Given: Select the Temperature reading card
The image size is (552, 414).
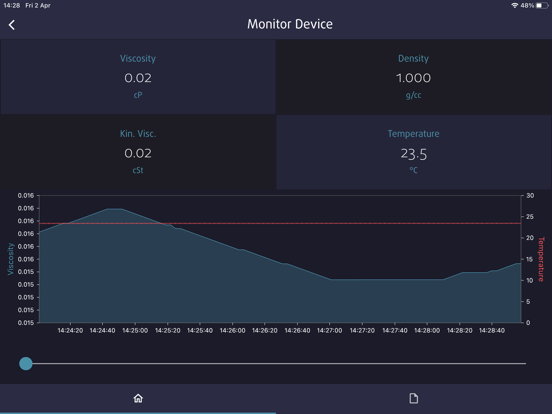Looking at the screenshot, I should click(414, 152).
